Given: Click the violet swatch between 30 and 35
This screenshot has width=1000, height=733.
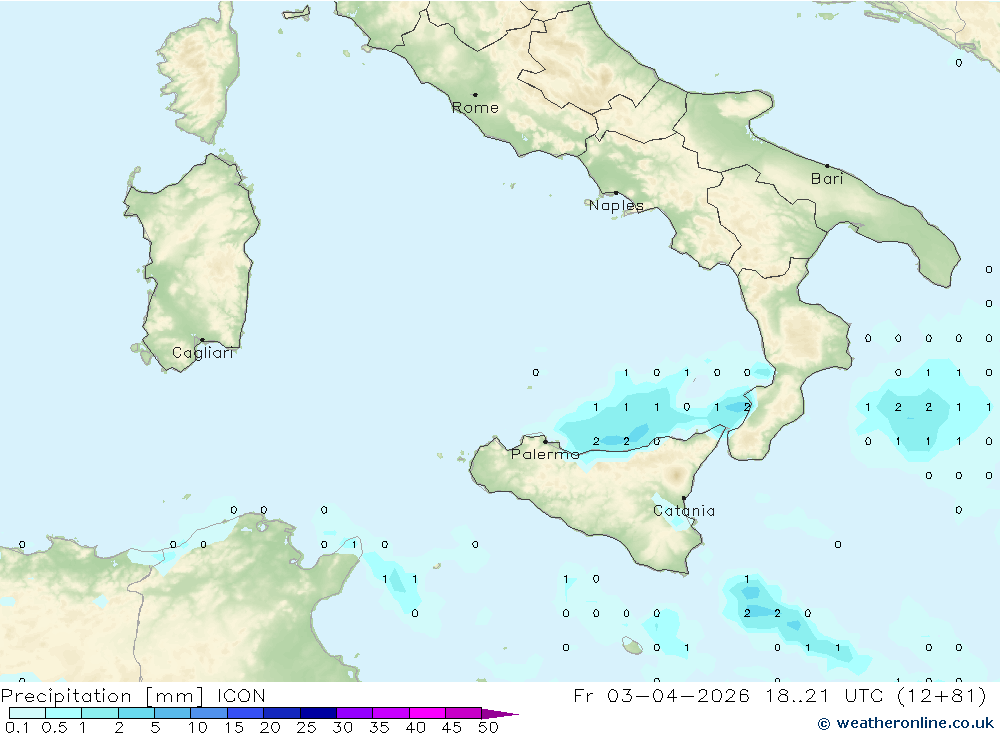Looking at the screenshot, I should click(355, 713).
